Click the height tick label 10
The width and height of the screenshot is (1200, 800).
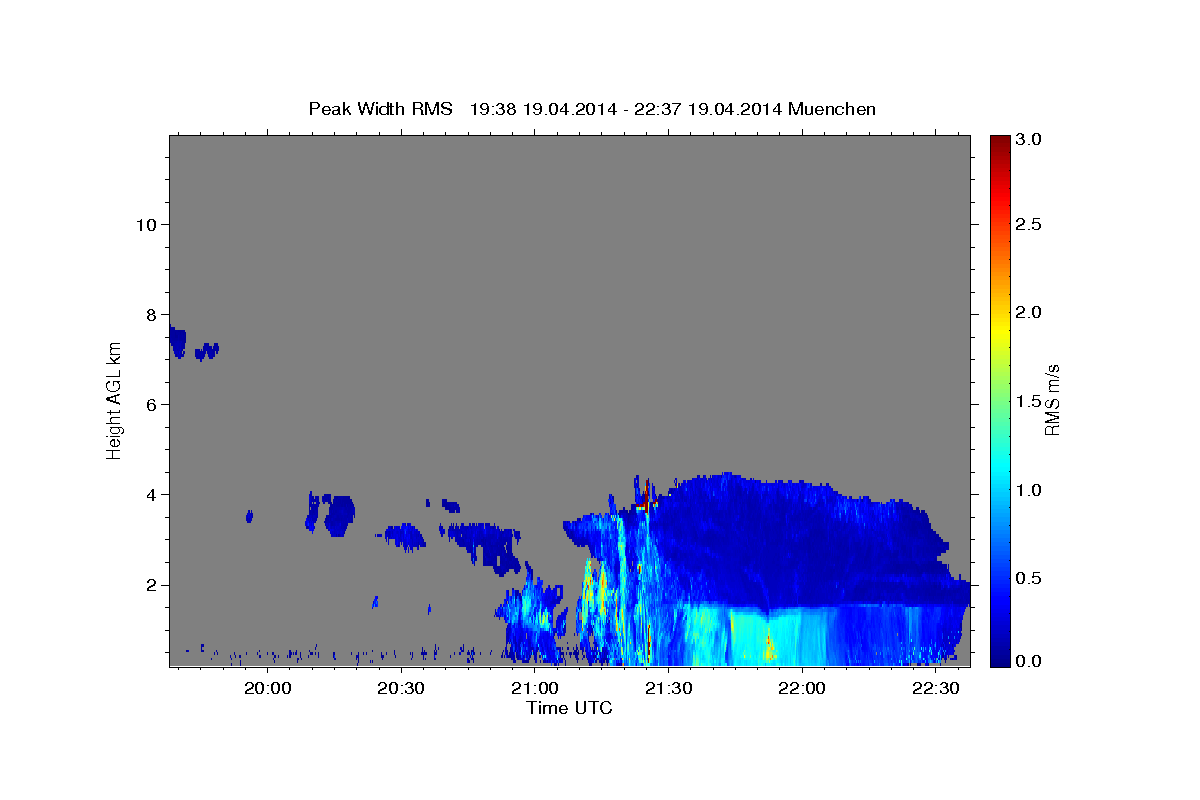[x=146, y=224]
